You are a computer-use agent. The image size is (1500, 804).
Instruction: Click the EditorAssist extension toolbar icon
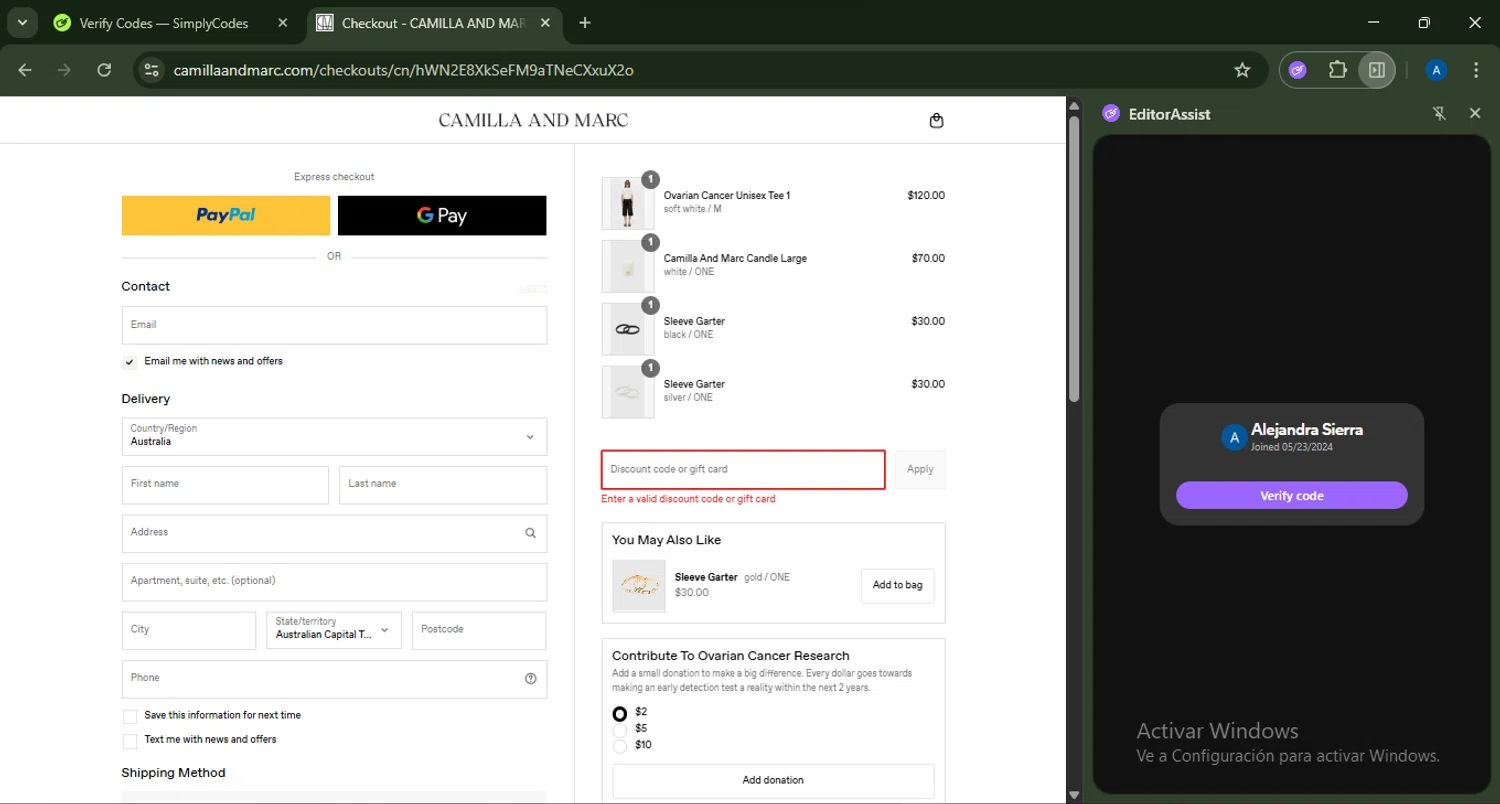tap(1298, 70)
